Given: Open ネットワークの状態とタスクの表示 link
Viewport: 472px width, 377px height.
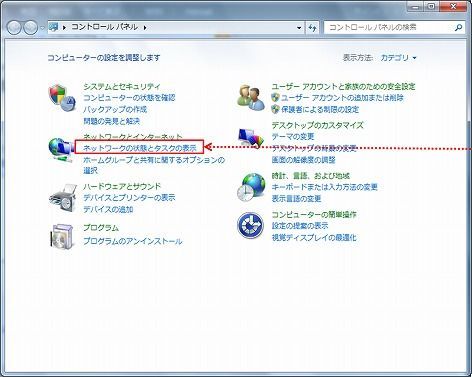Looking at the screenshot, I should [x=140, y=147].
